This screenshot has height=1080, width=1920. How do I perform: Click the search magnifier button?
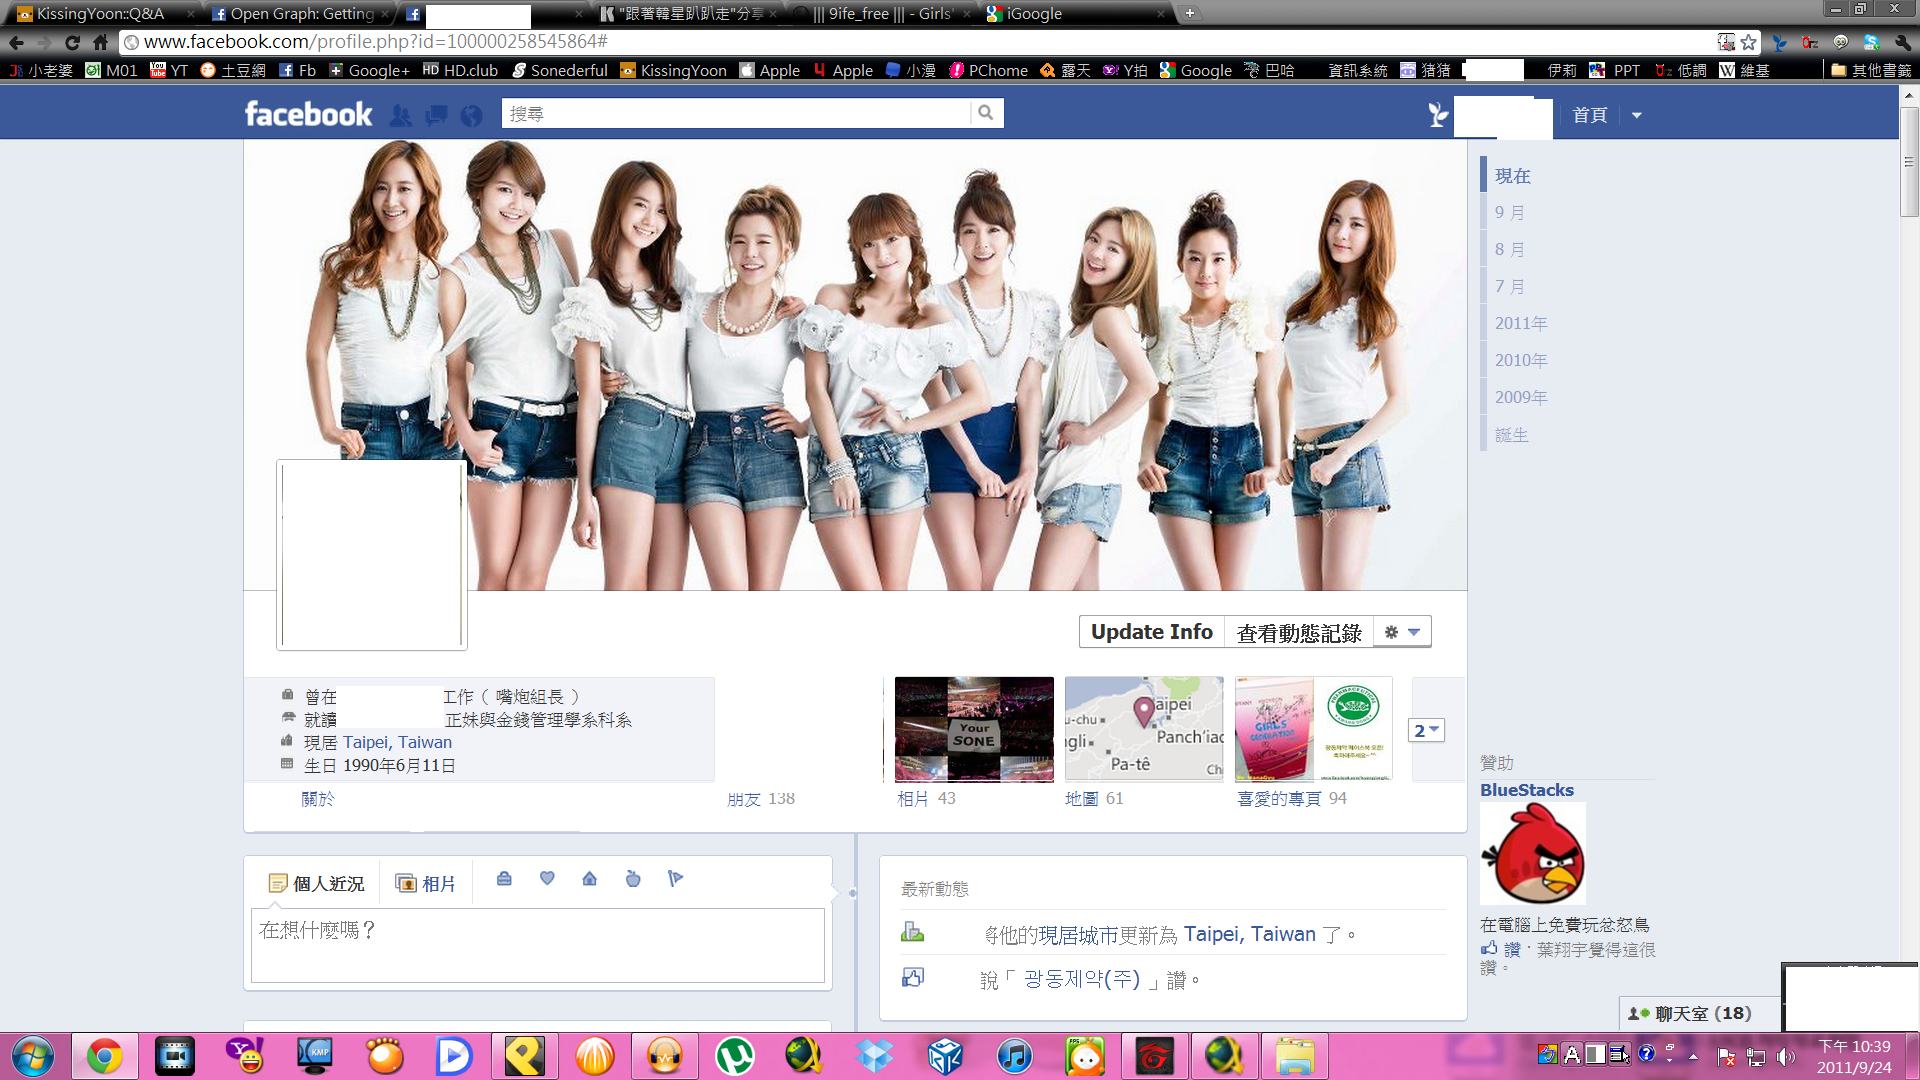point(986,113)
